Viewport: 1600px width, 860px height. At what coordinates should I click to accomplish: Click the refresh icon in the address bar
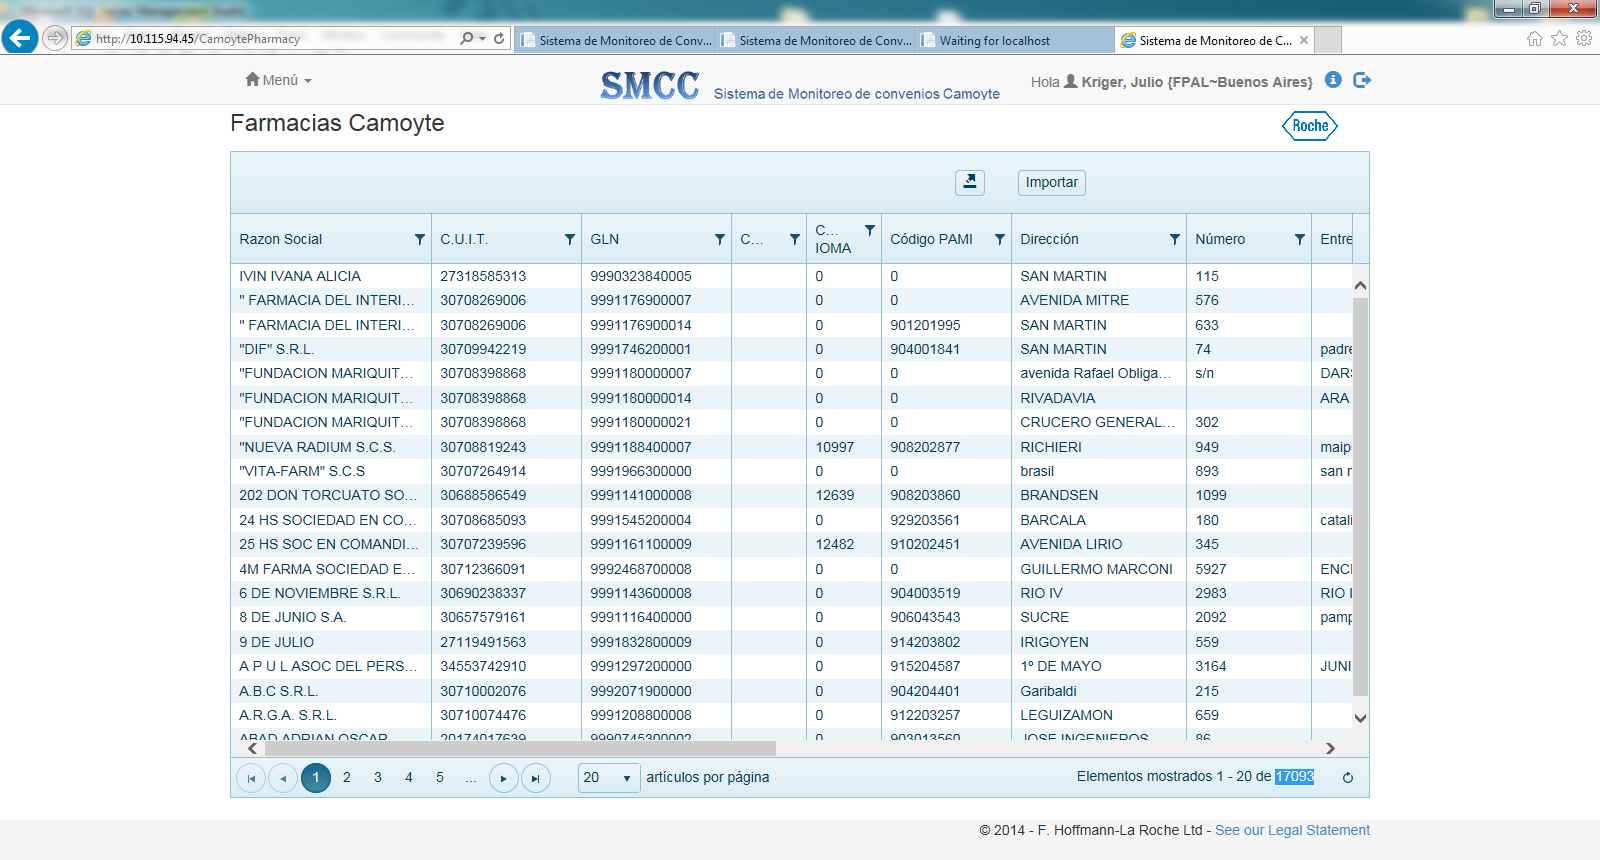(499, 38)
